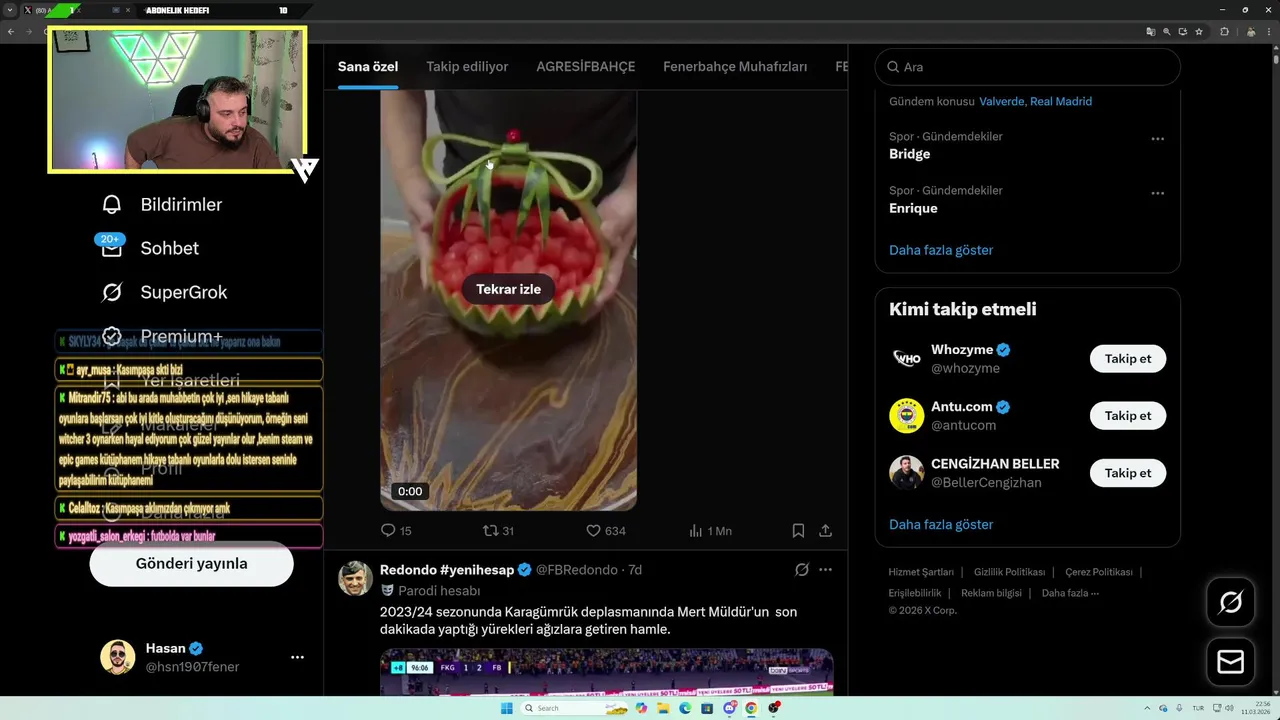Share the watermelon video post
The image size is (1280, 720).
tap(825, 531)
